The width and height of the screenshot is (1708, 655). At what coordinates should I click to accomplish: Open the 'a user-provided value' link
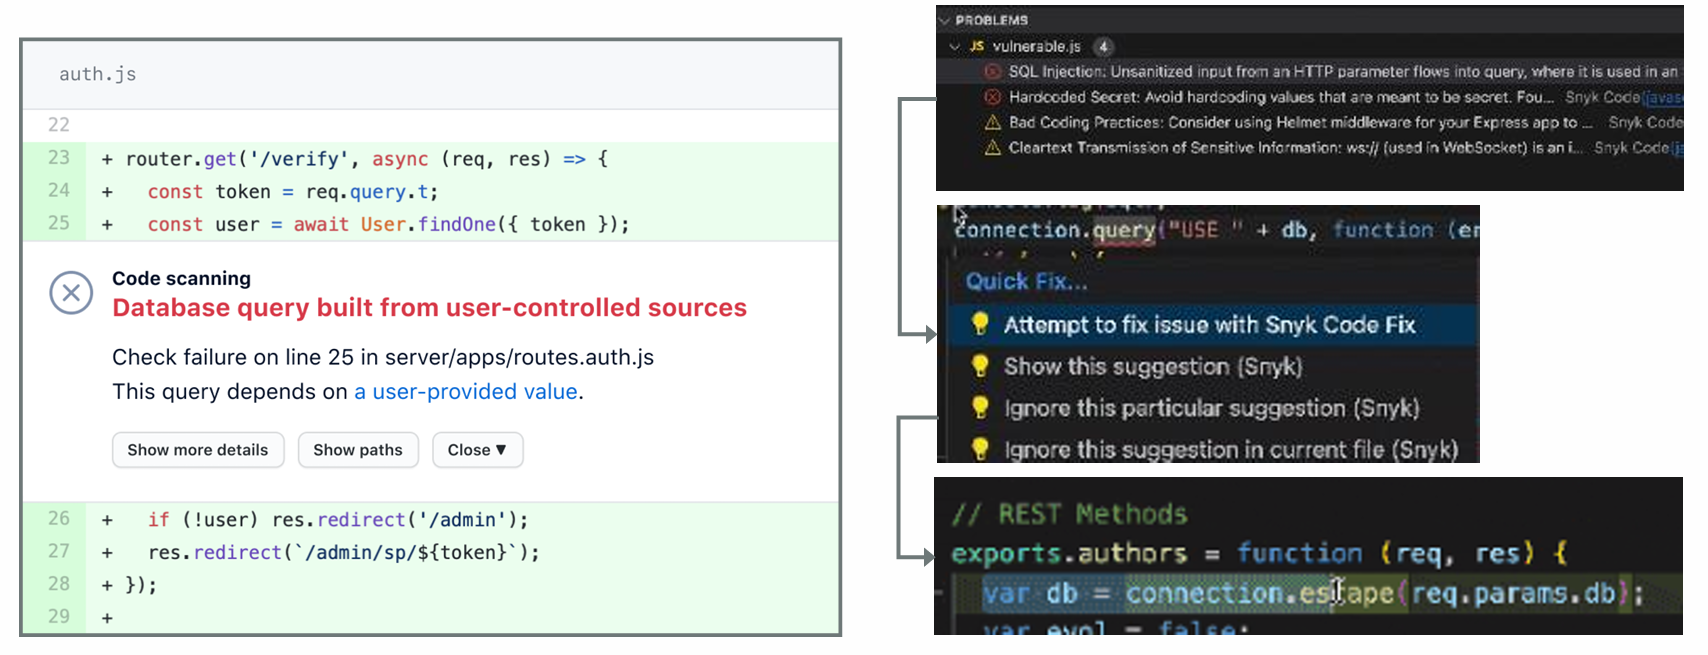click(465, 392)
